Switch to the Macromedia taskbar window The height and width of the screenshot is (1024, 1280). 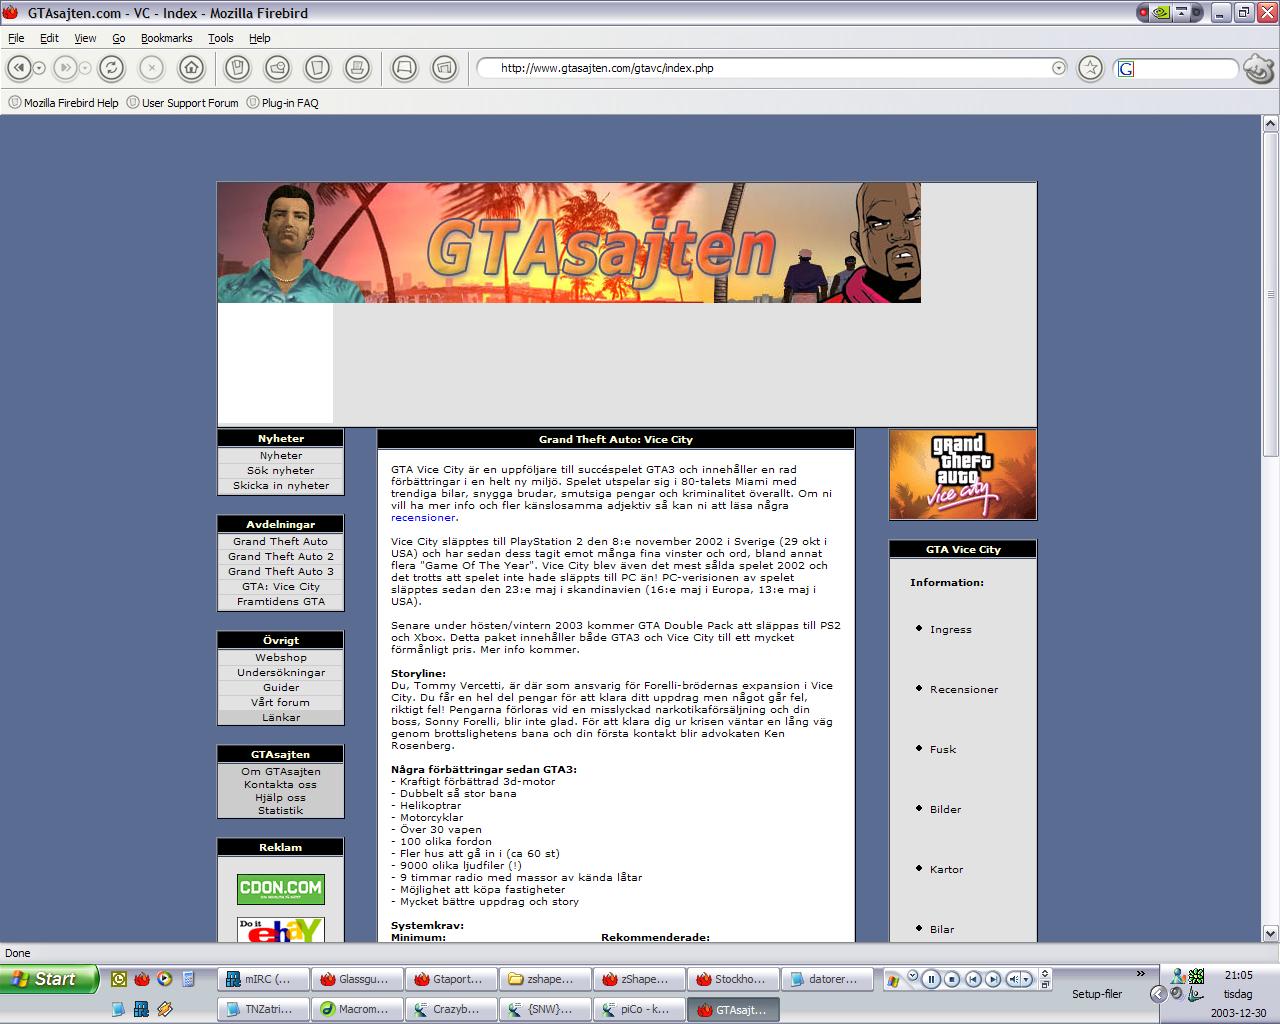coord(356,1009)
